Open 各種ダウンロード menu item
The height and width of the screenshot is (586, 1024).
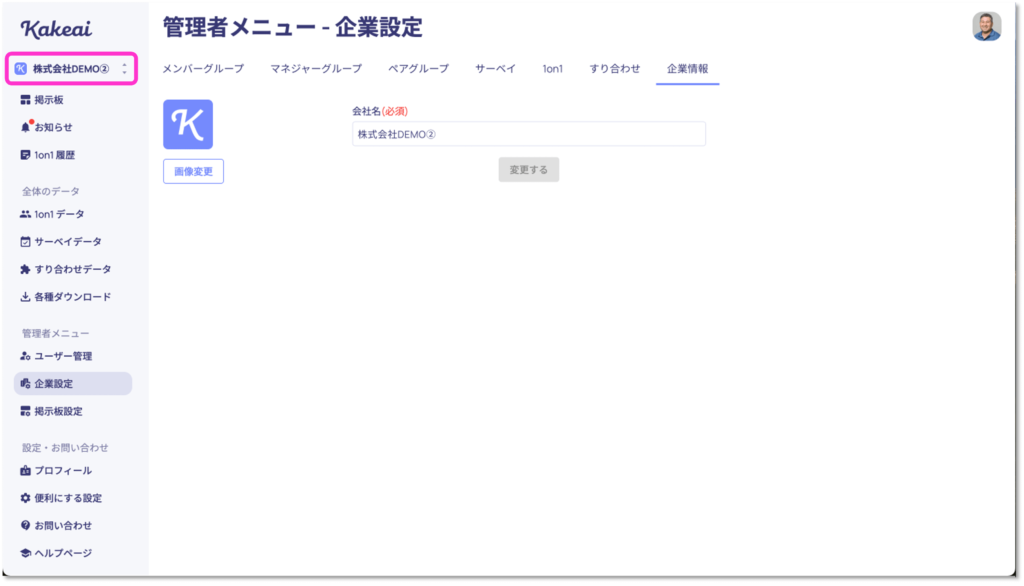[73, 297]
